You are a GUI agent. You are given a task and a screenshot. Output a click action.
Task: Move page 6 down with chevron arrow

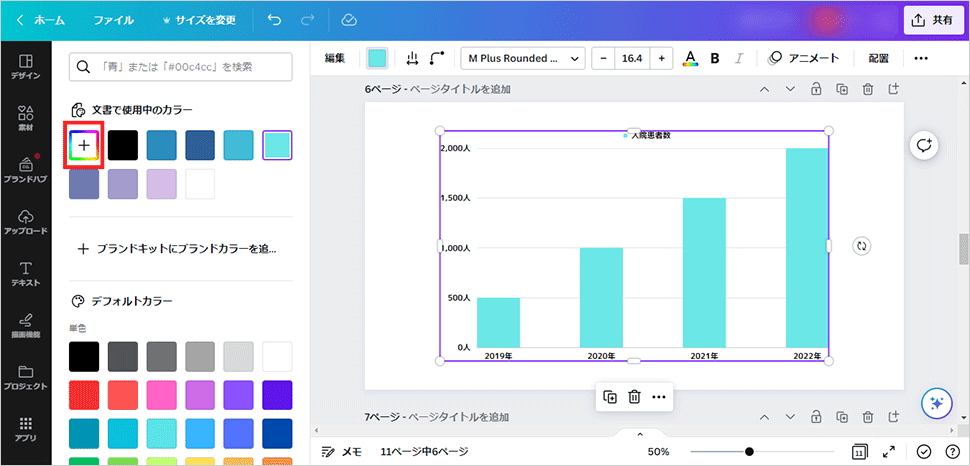pyautogui.click(x=790, y=89)
